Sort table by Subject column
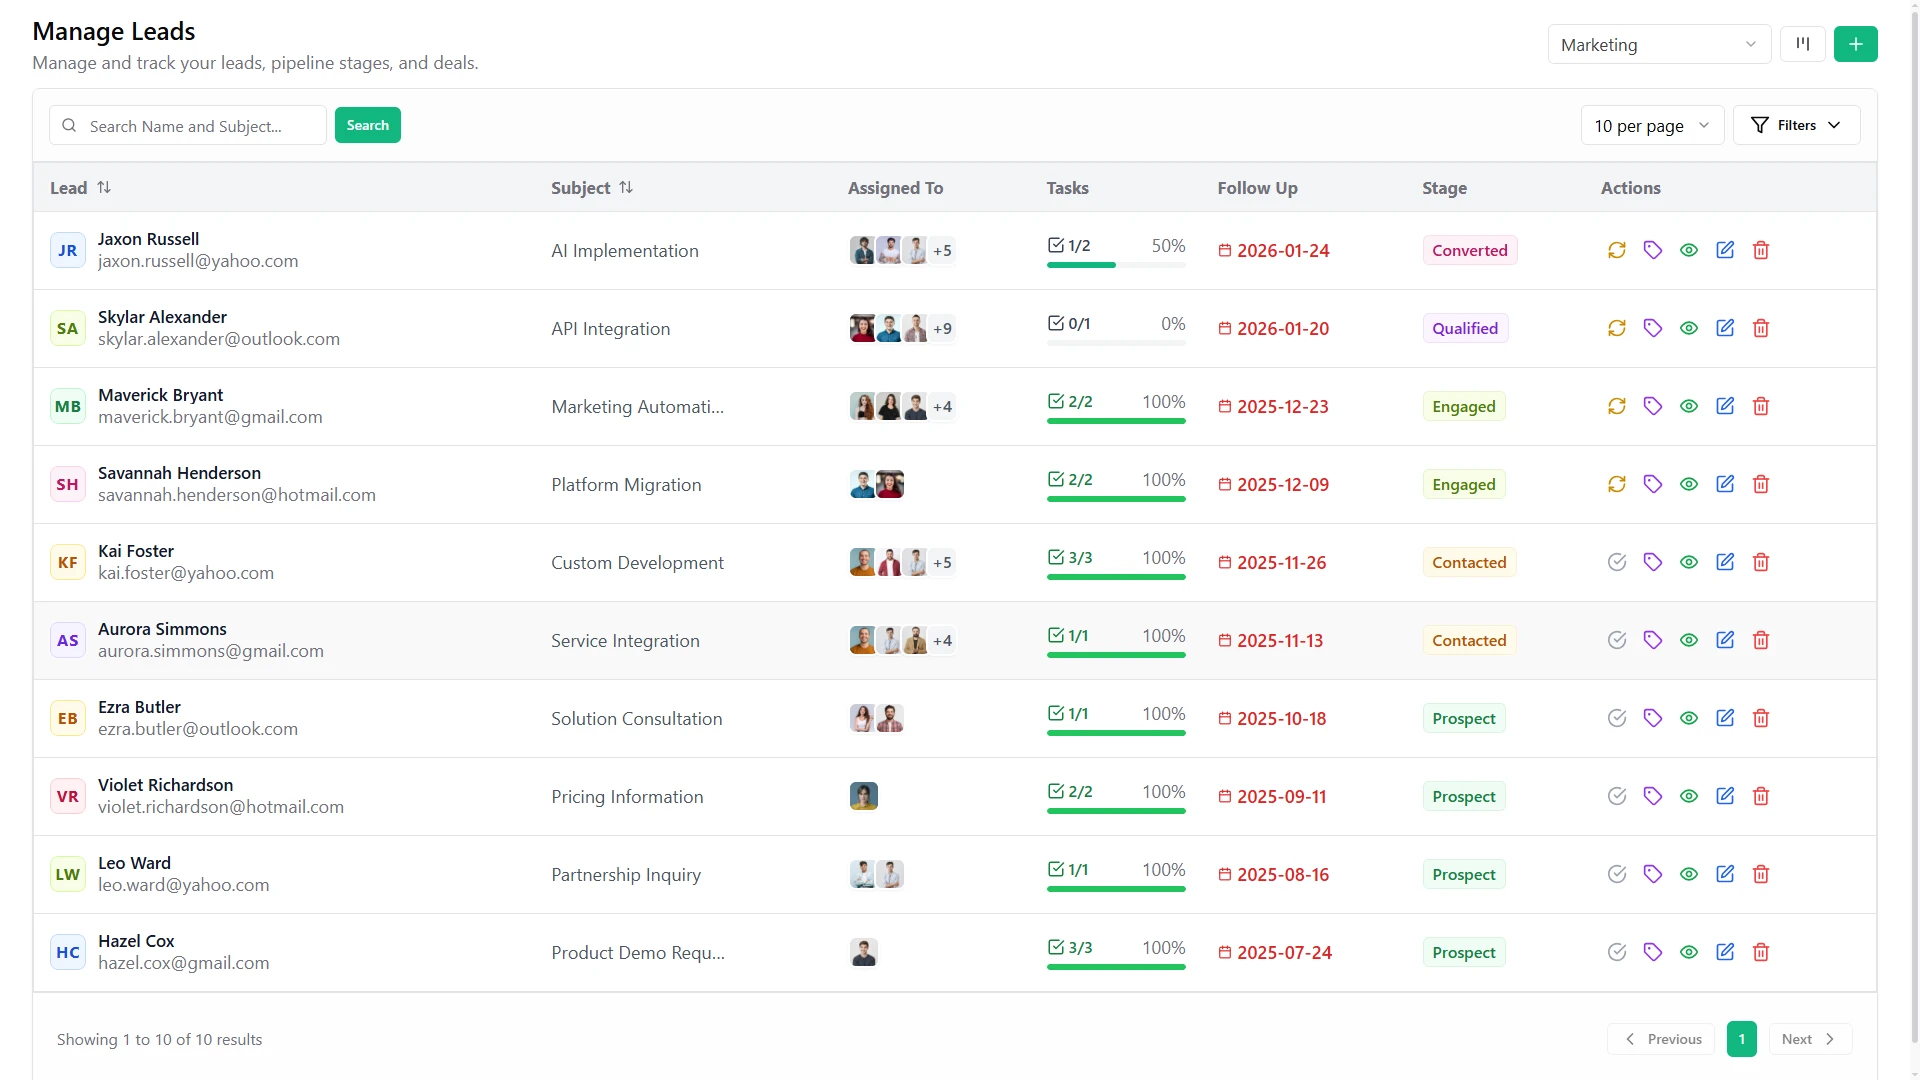Viewport: 1920px width, 1080px height. 592,188
